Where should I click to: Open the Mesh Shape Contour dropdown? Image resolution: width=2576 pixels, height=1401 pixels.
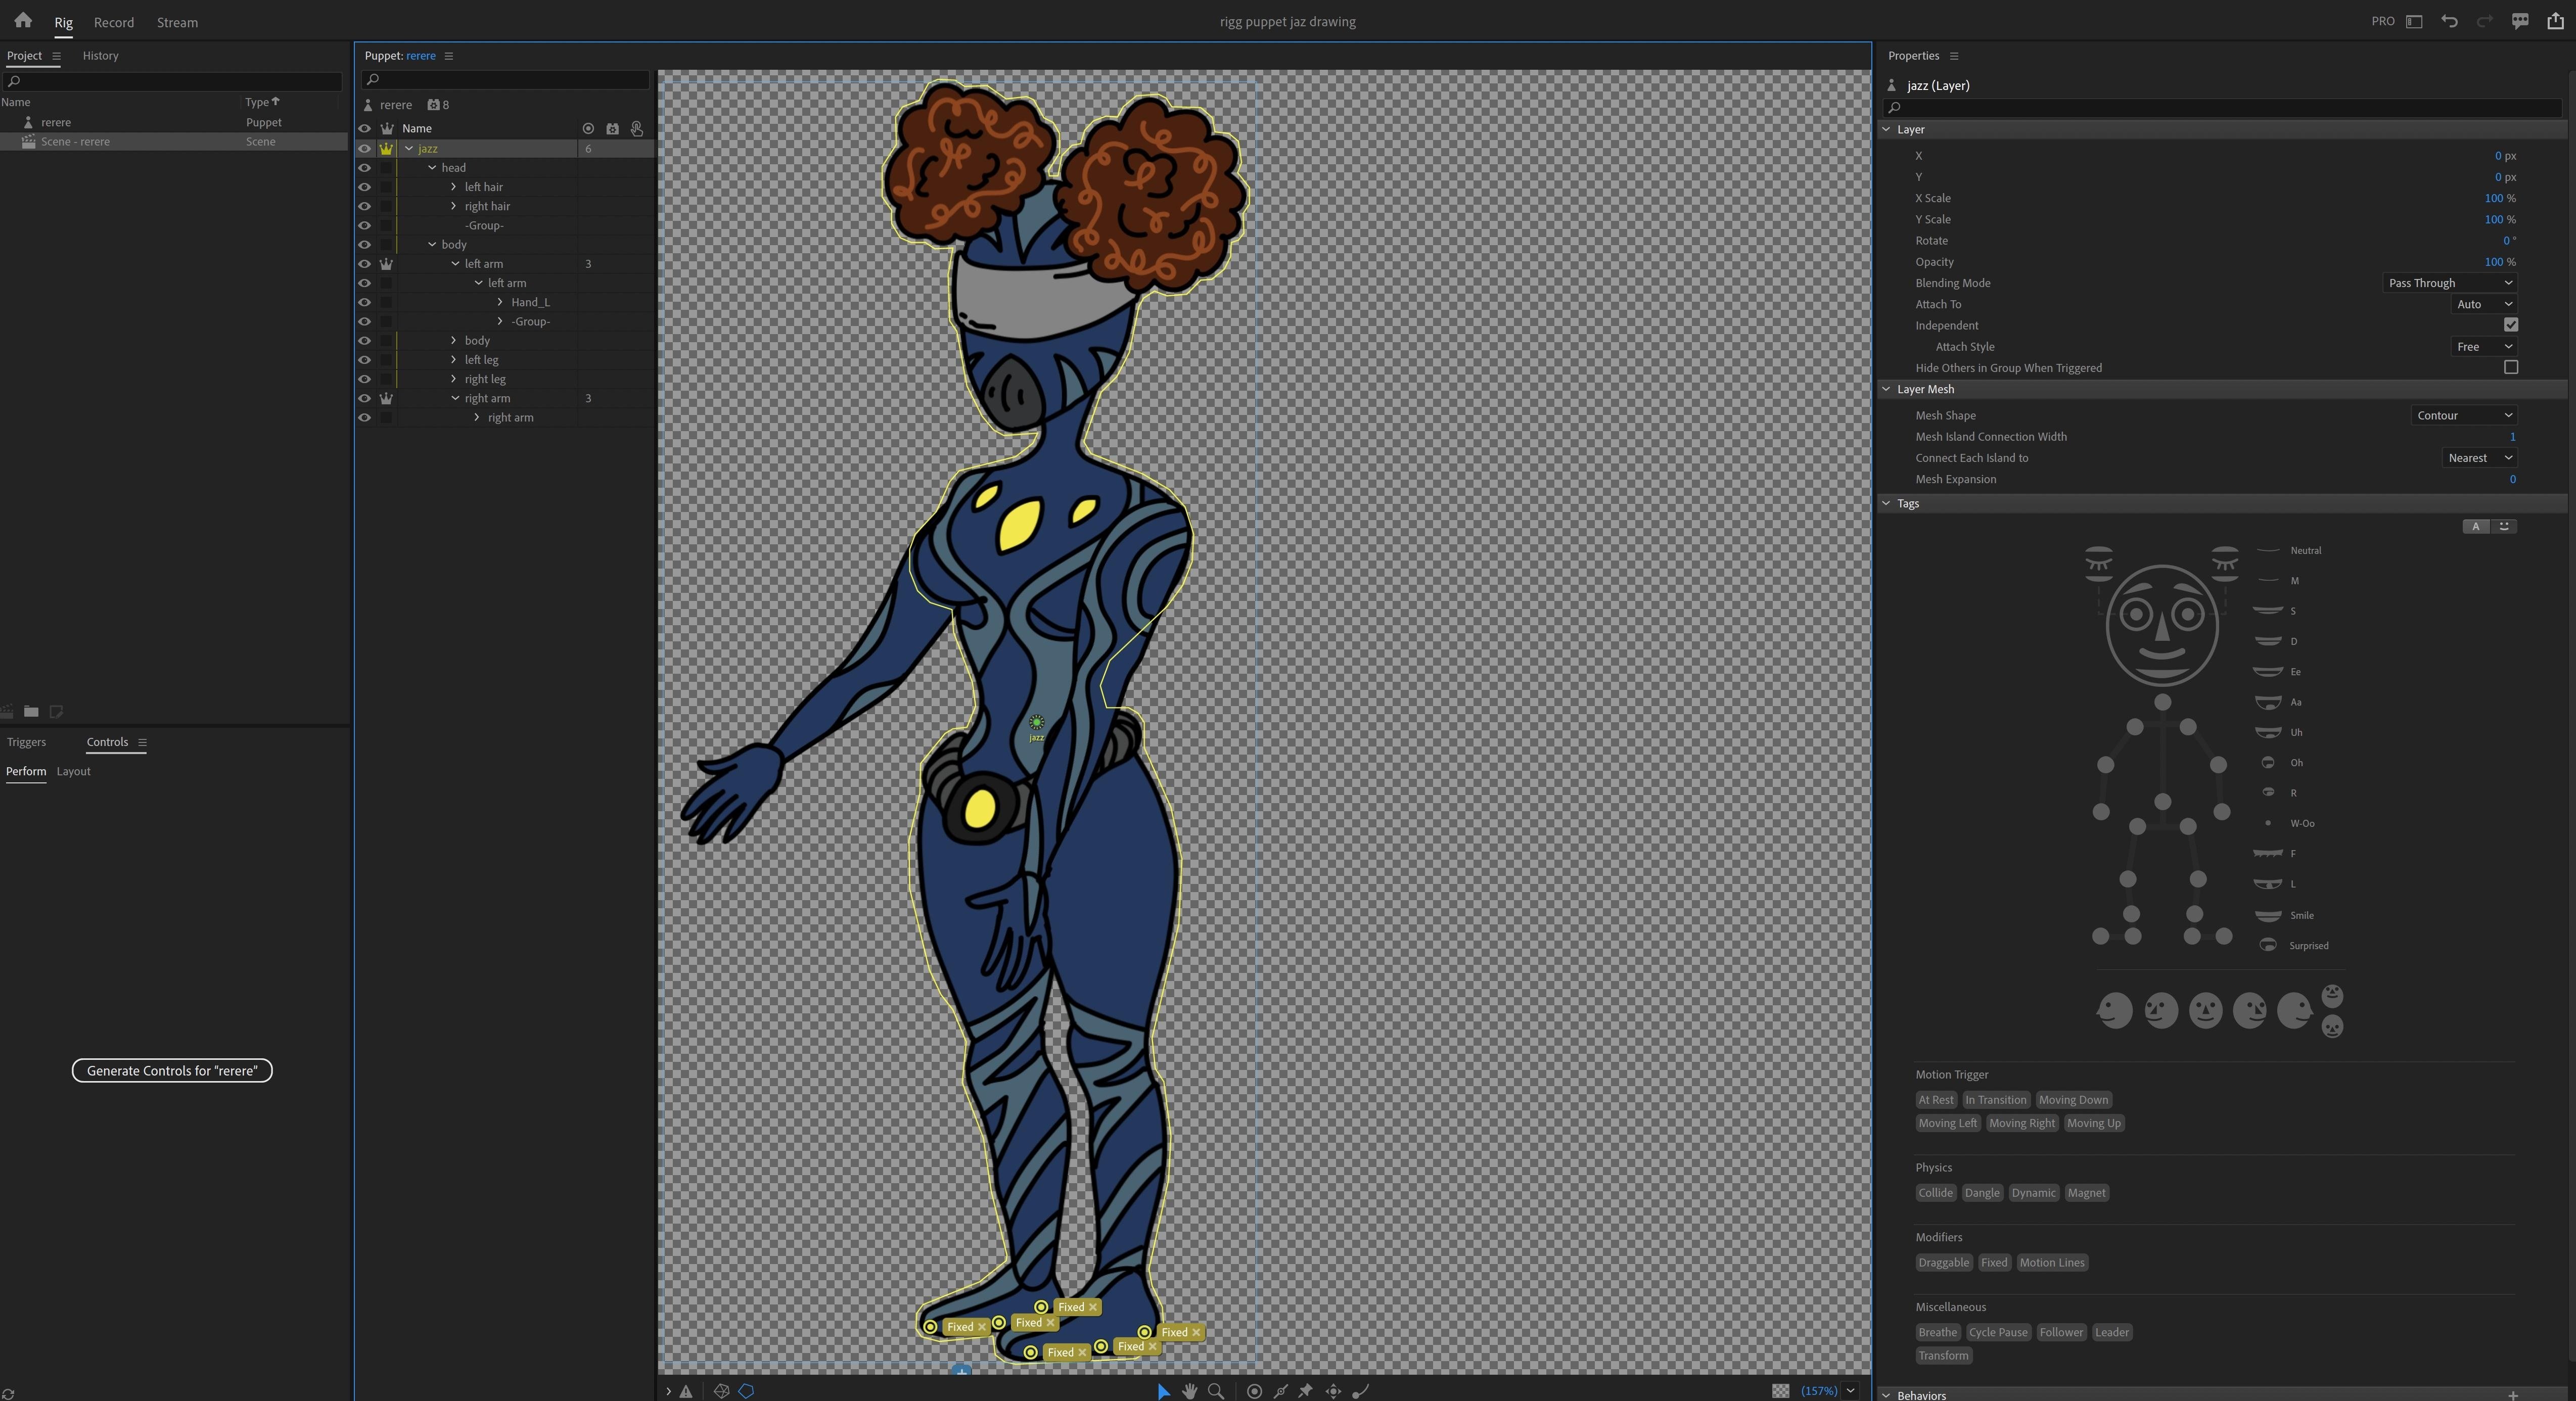click(2464, 415)
